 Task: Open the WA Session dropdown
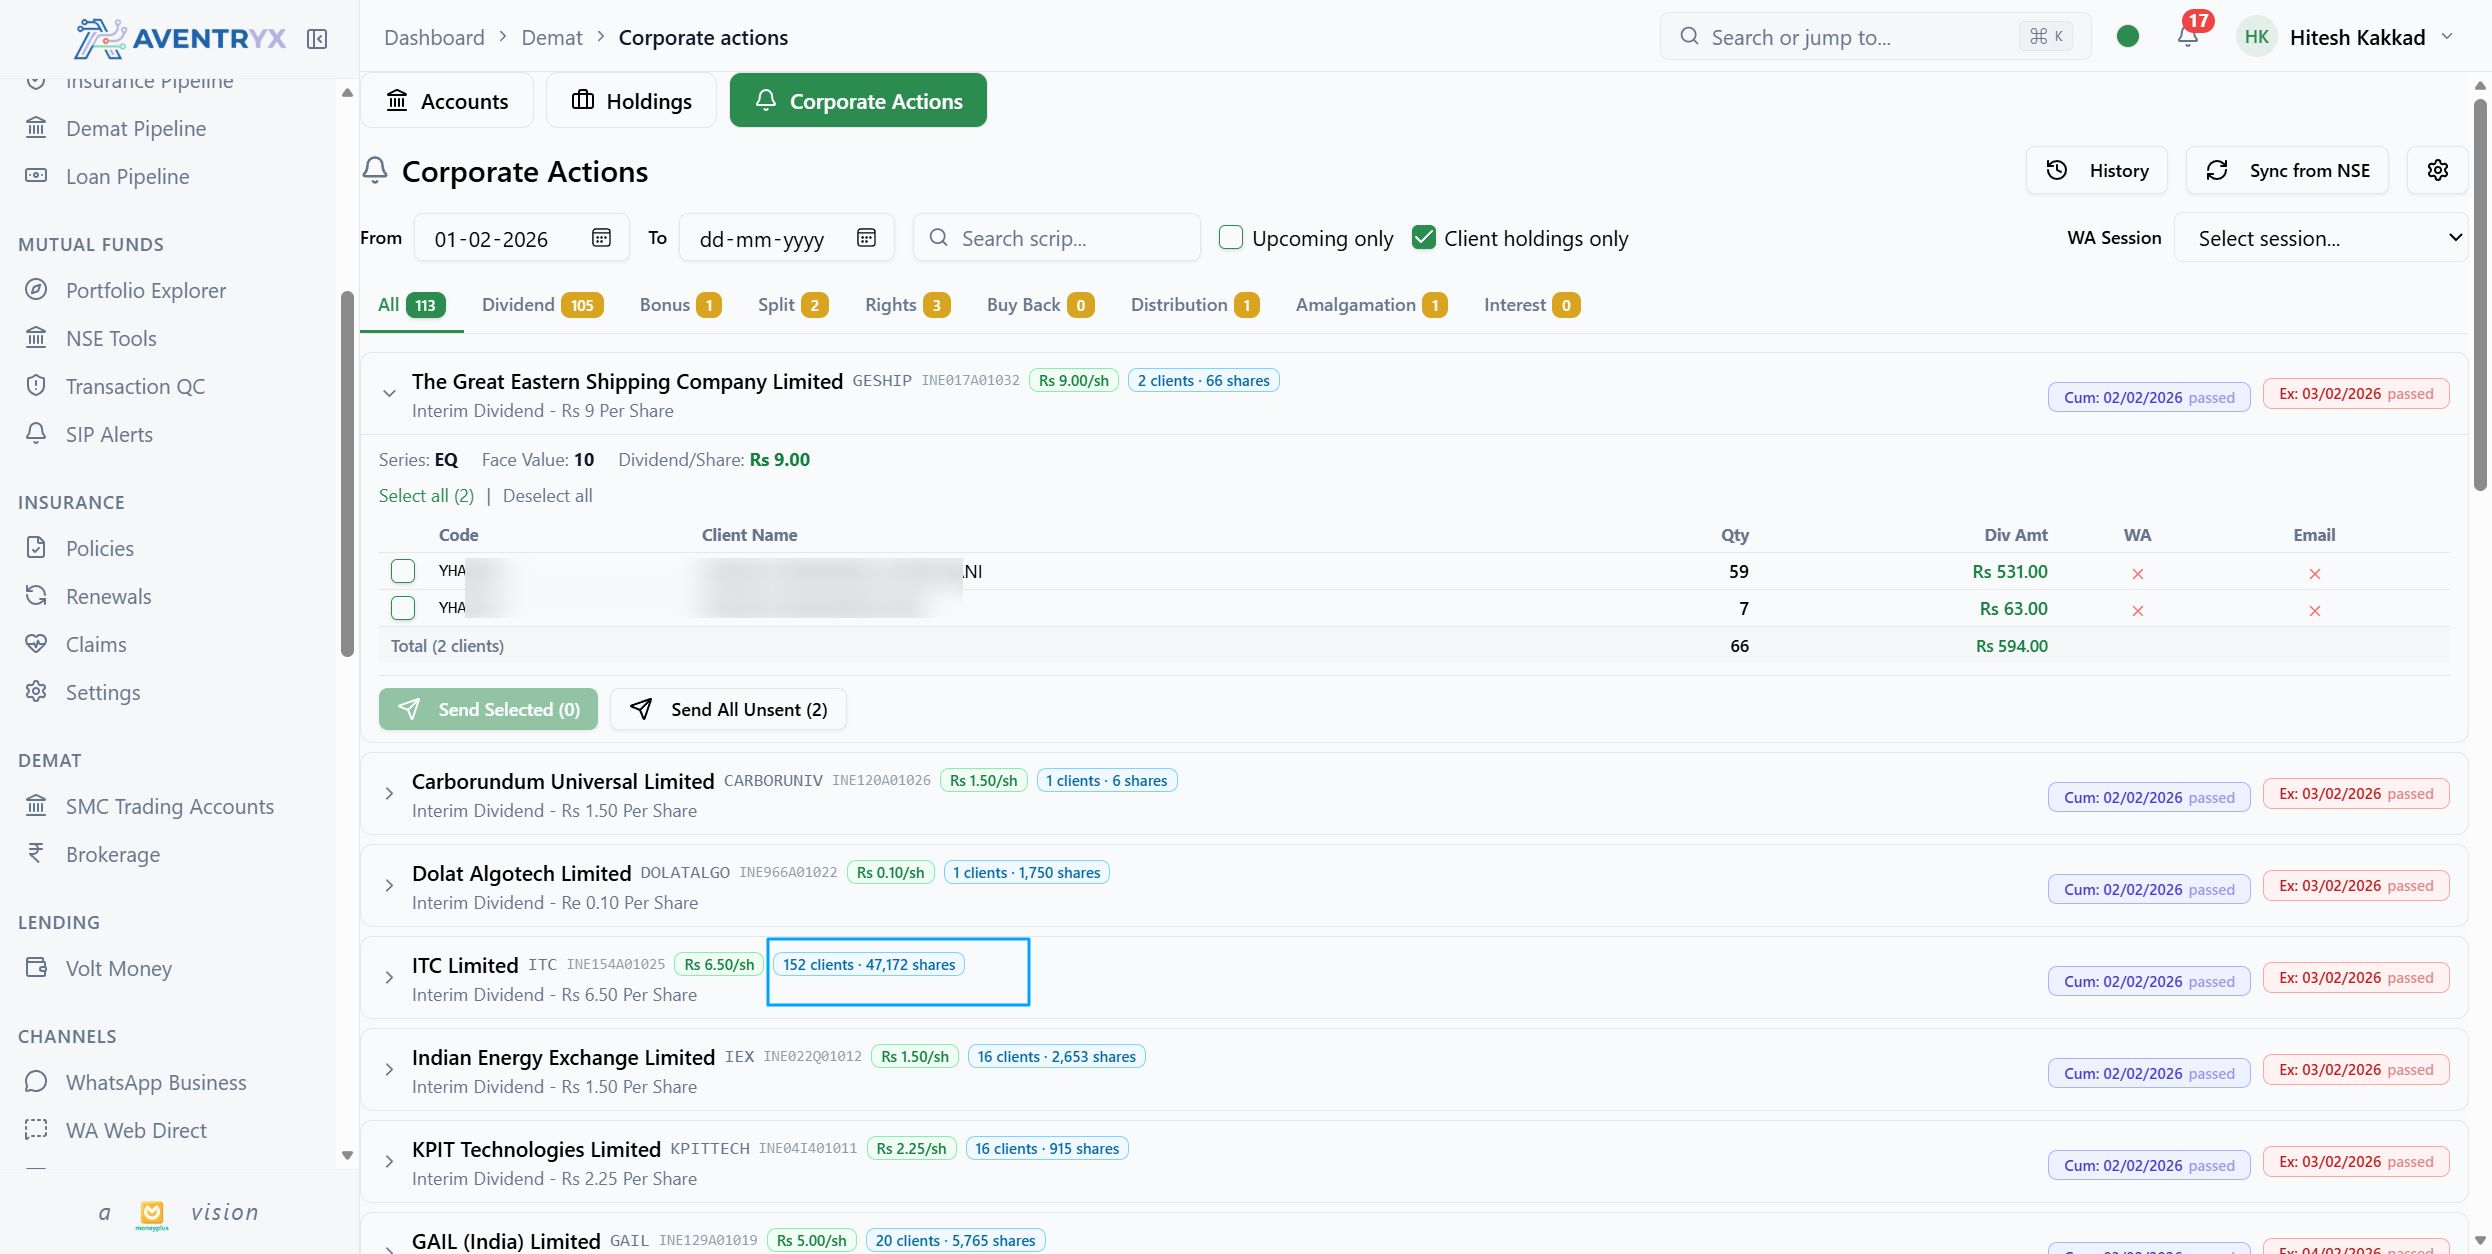click(2320, 238)
